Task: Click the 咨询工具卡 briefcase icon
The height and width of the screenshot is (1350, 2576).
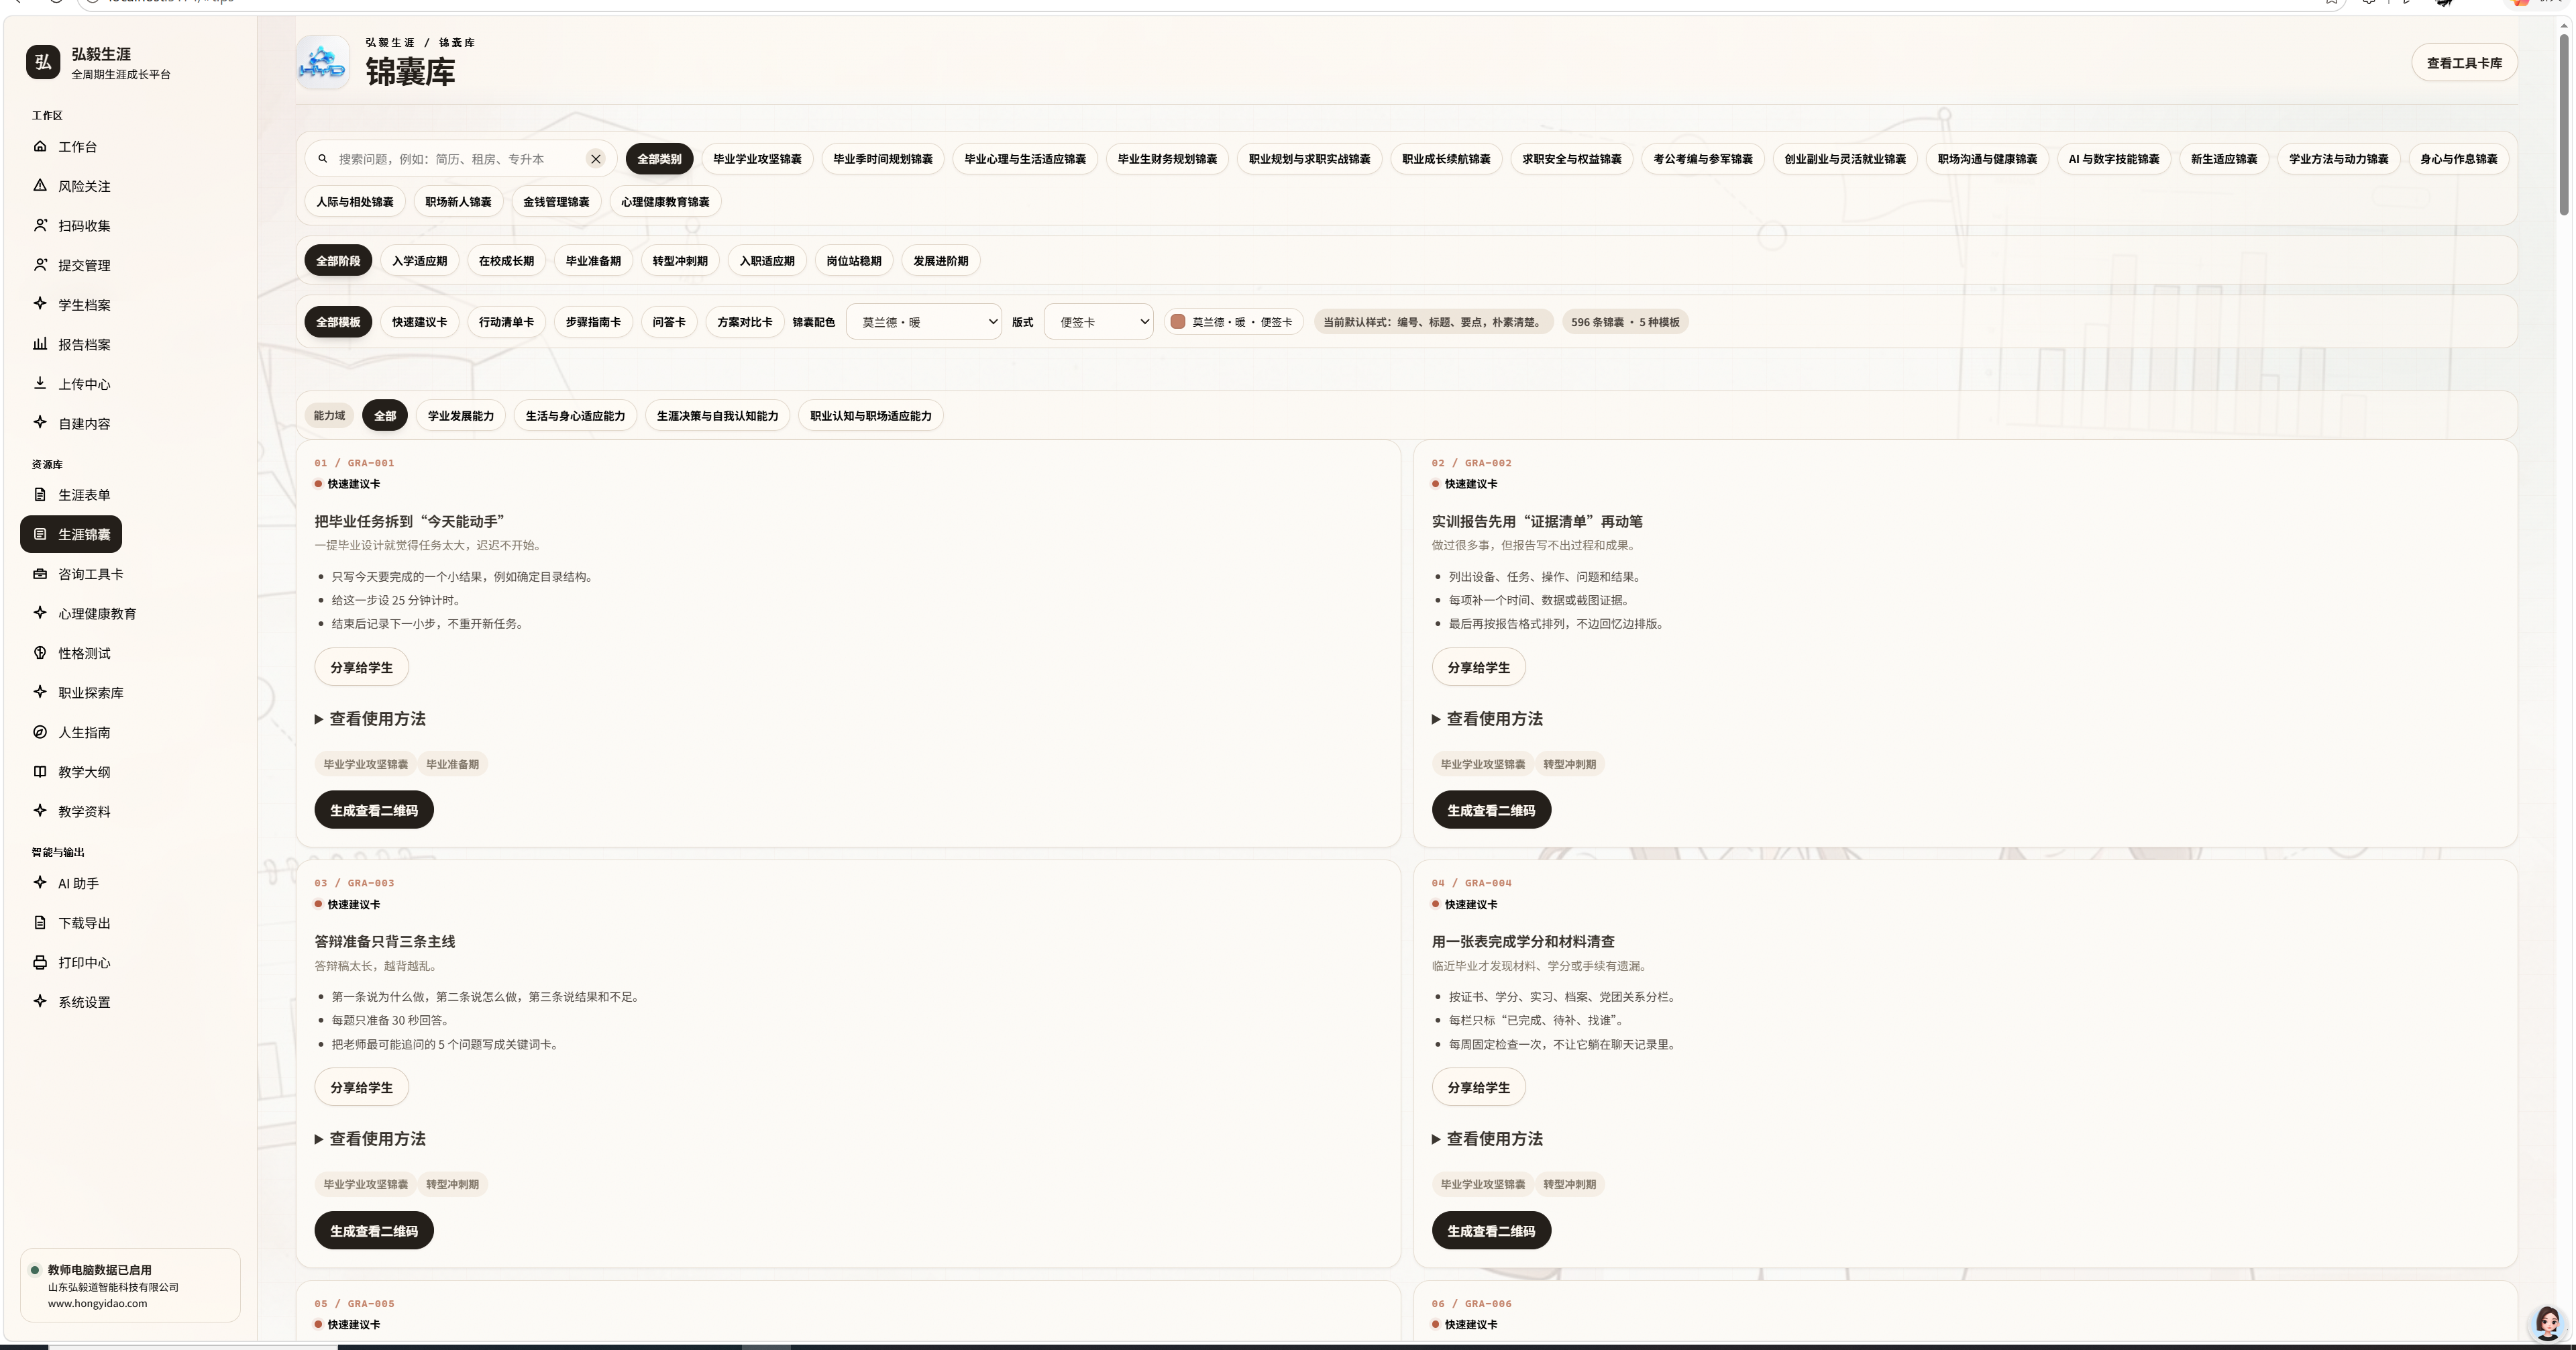Action: [40, 574]
